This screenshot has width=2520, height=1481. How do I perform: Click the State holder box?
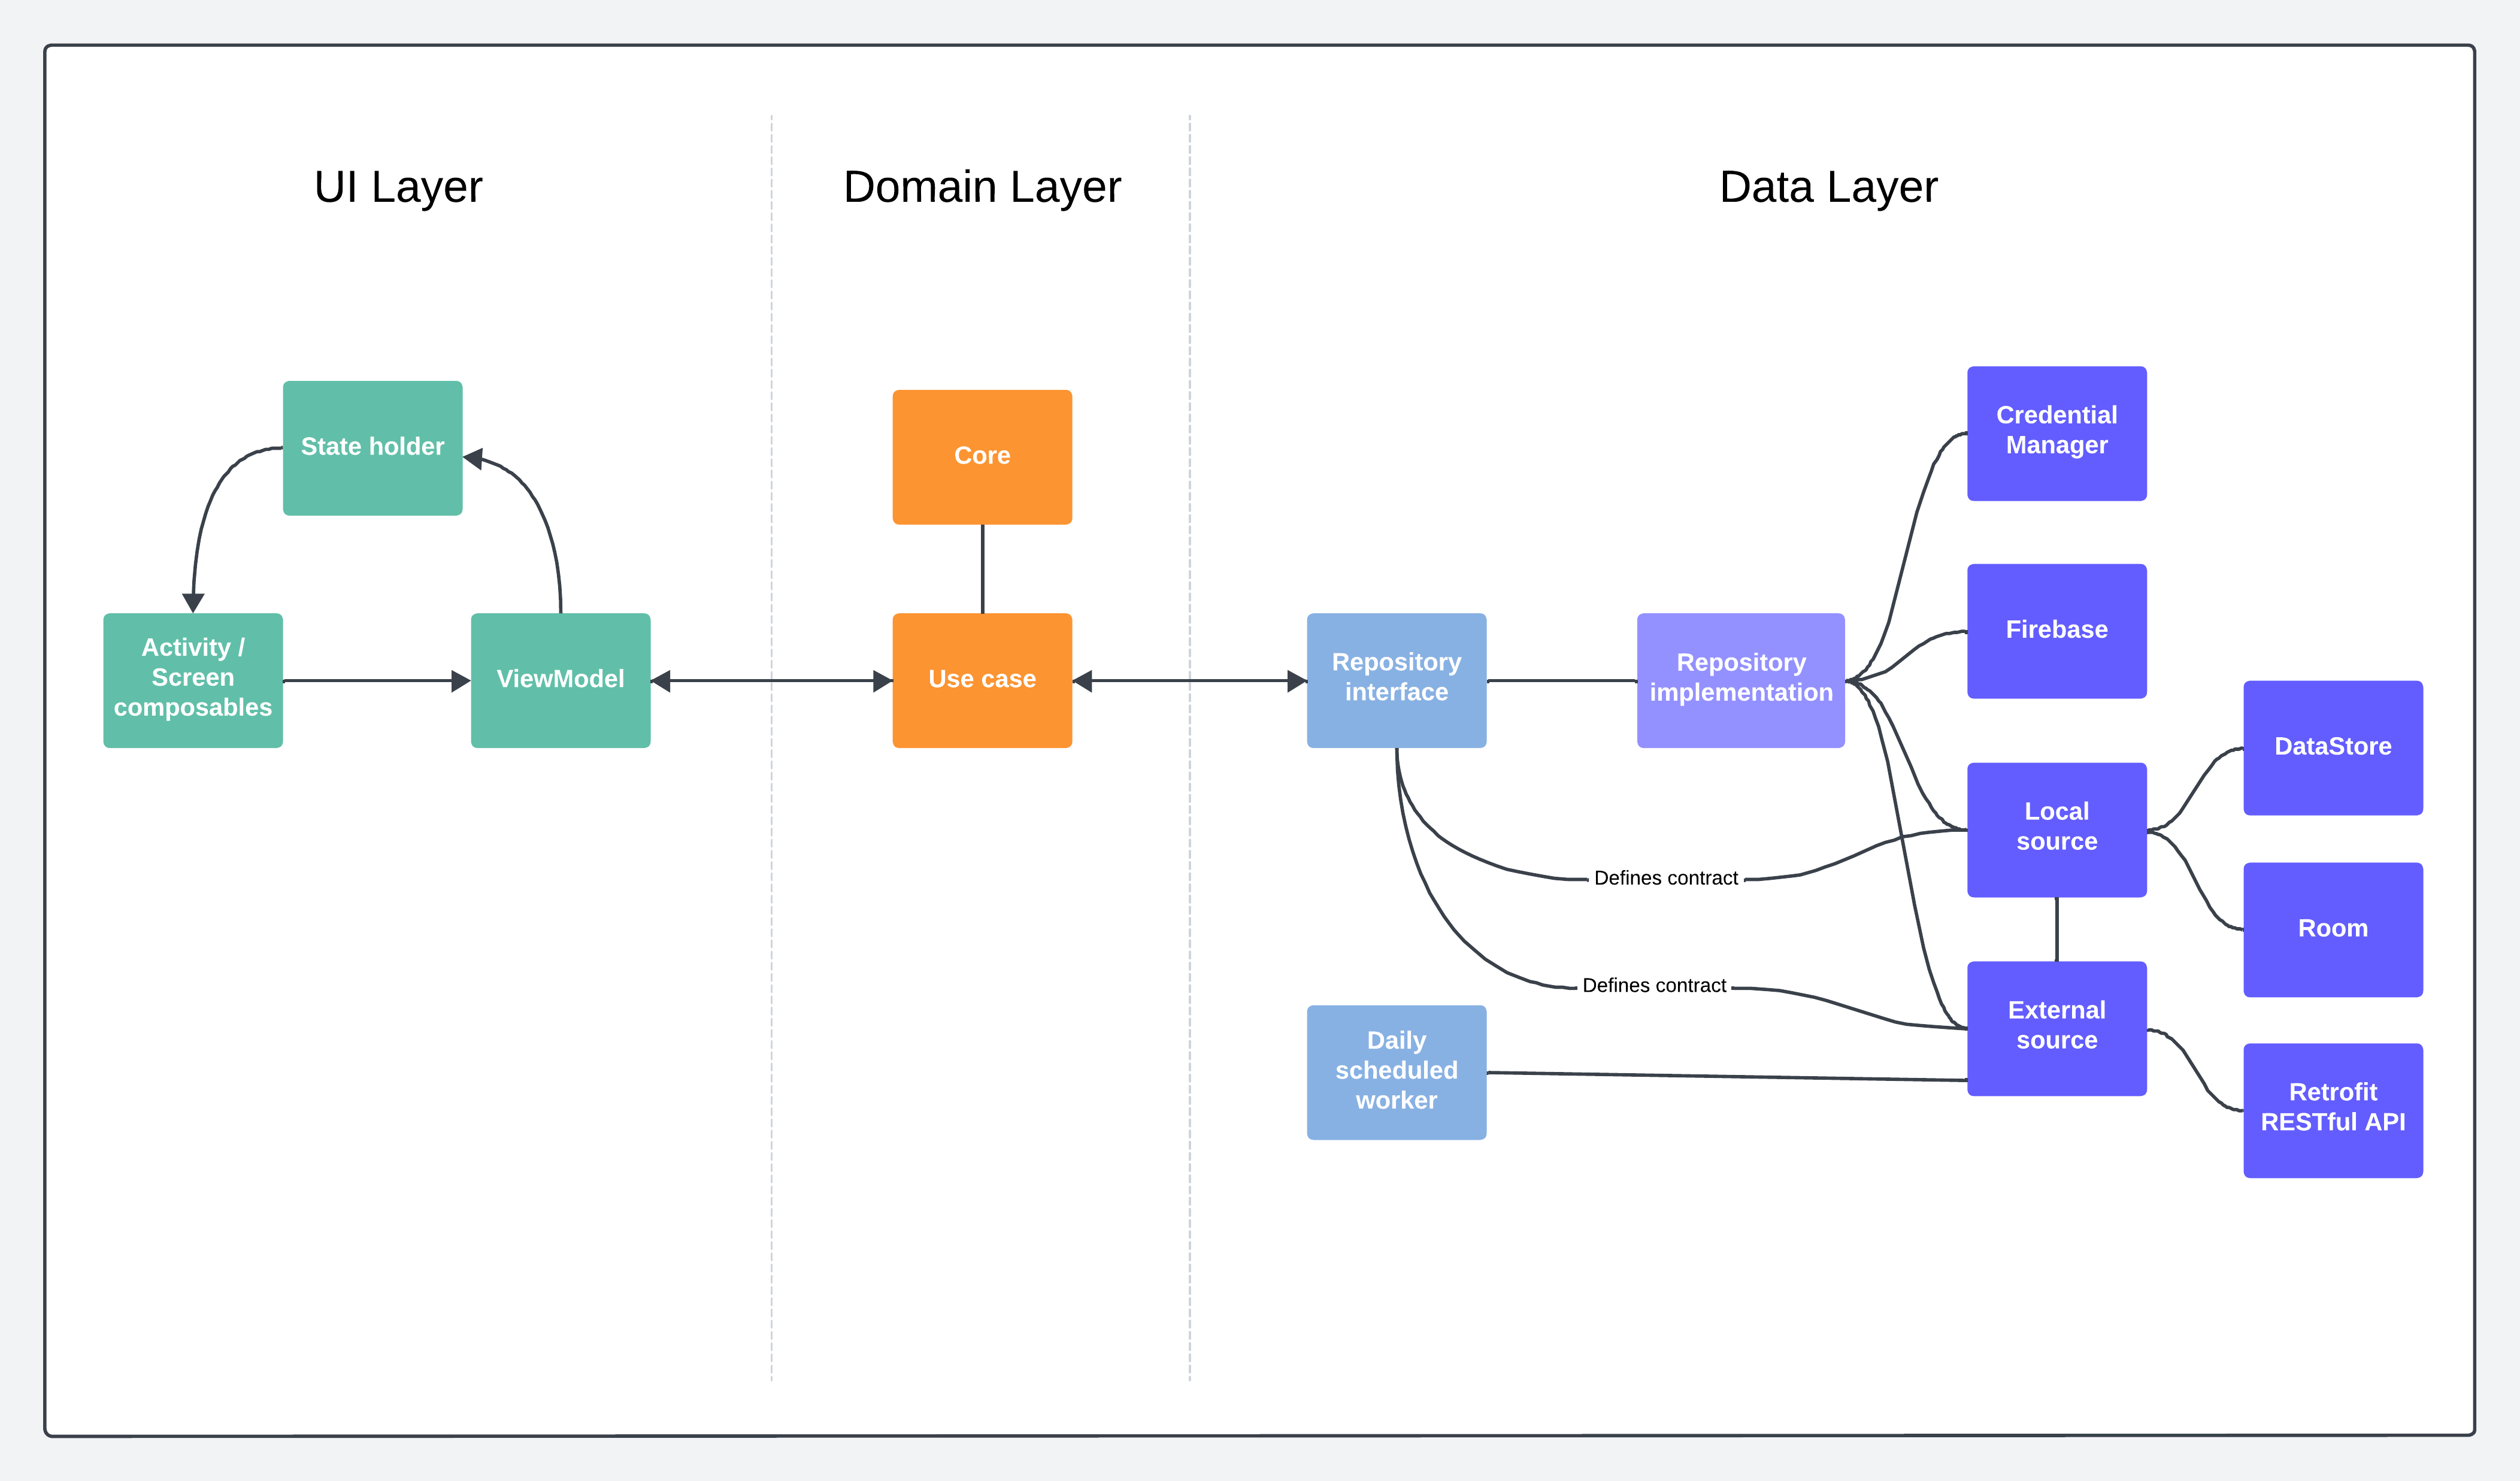coord(372,447)
